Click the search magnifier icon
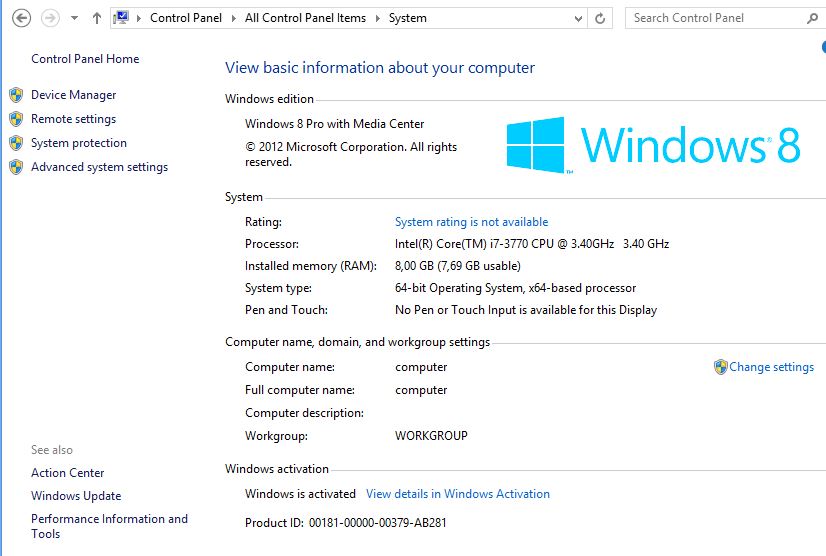This screenshot has height=556, width=826. pyautogui.click(x=812, y=18)
